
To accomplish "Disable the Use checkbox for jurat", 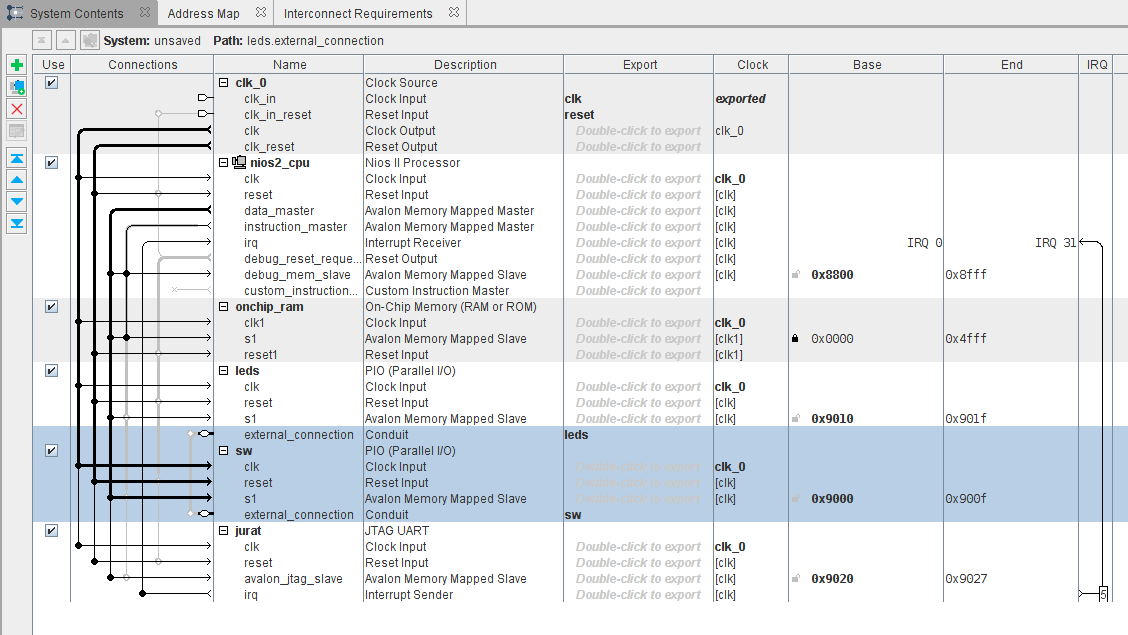I will pyautogui.click(x=52, y=531).
